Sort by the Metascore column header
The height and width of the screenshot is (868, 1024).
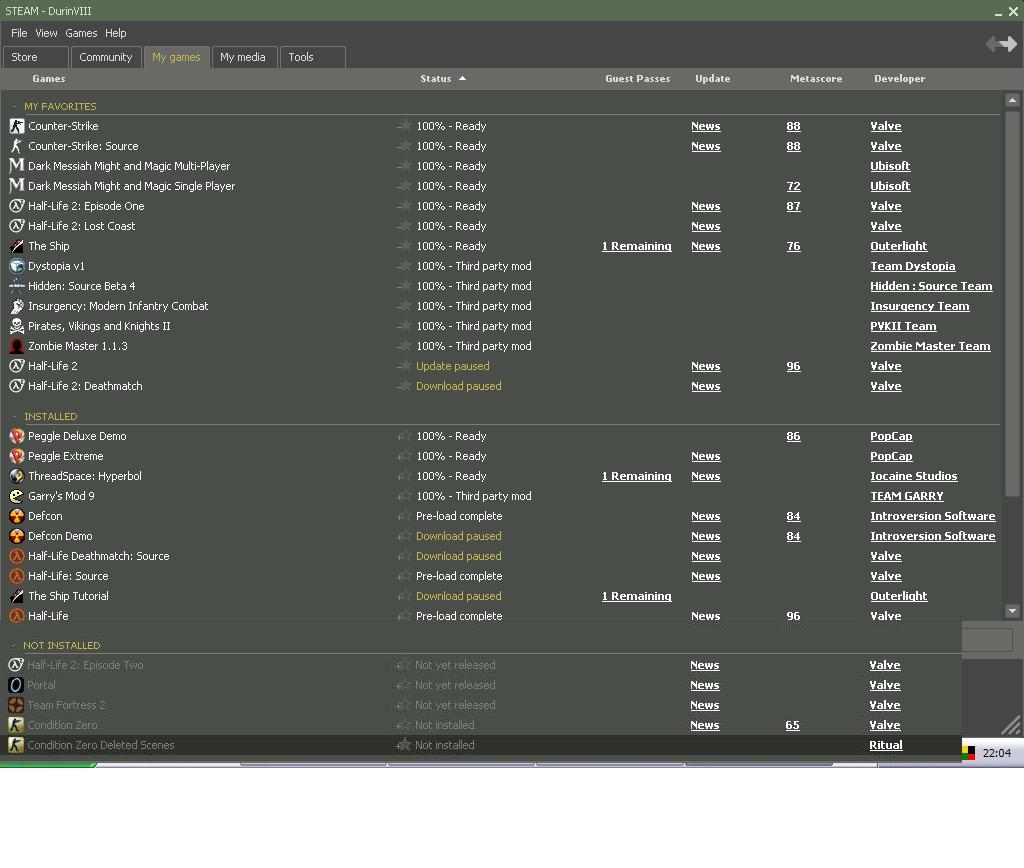click(x=816, y=78)
